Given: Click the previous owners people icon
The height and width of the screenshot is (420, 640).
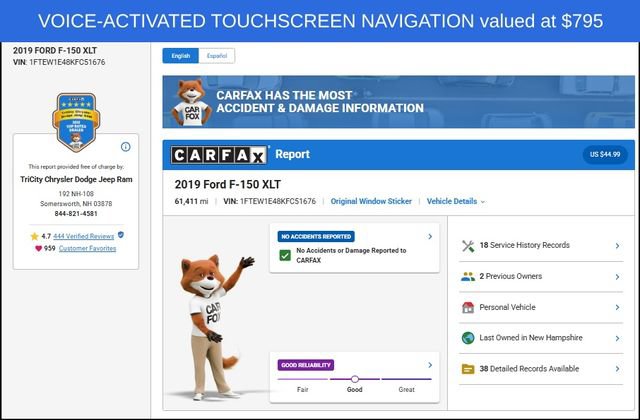Looking at the screenshot, I should [468, 277].
